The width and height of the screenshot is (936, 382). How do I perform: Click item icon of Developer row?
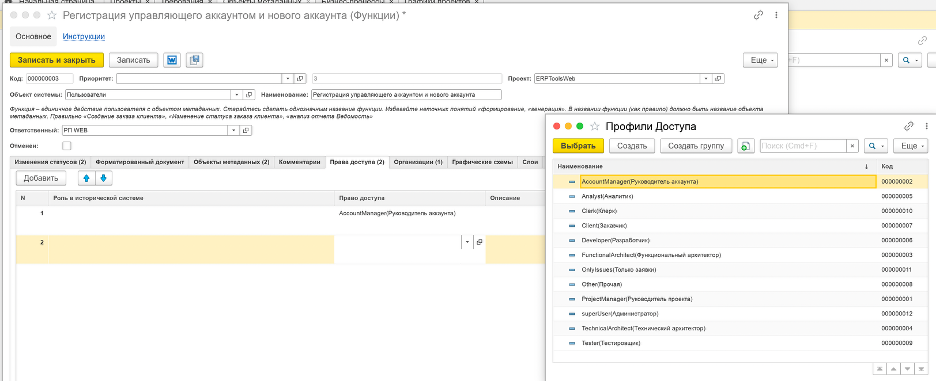[x=572, y=241]
